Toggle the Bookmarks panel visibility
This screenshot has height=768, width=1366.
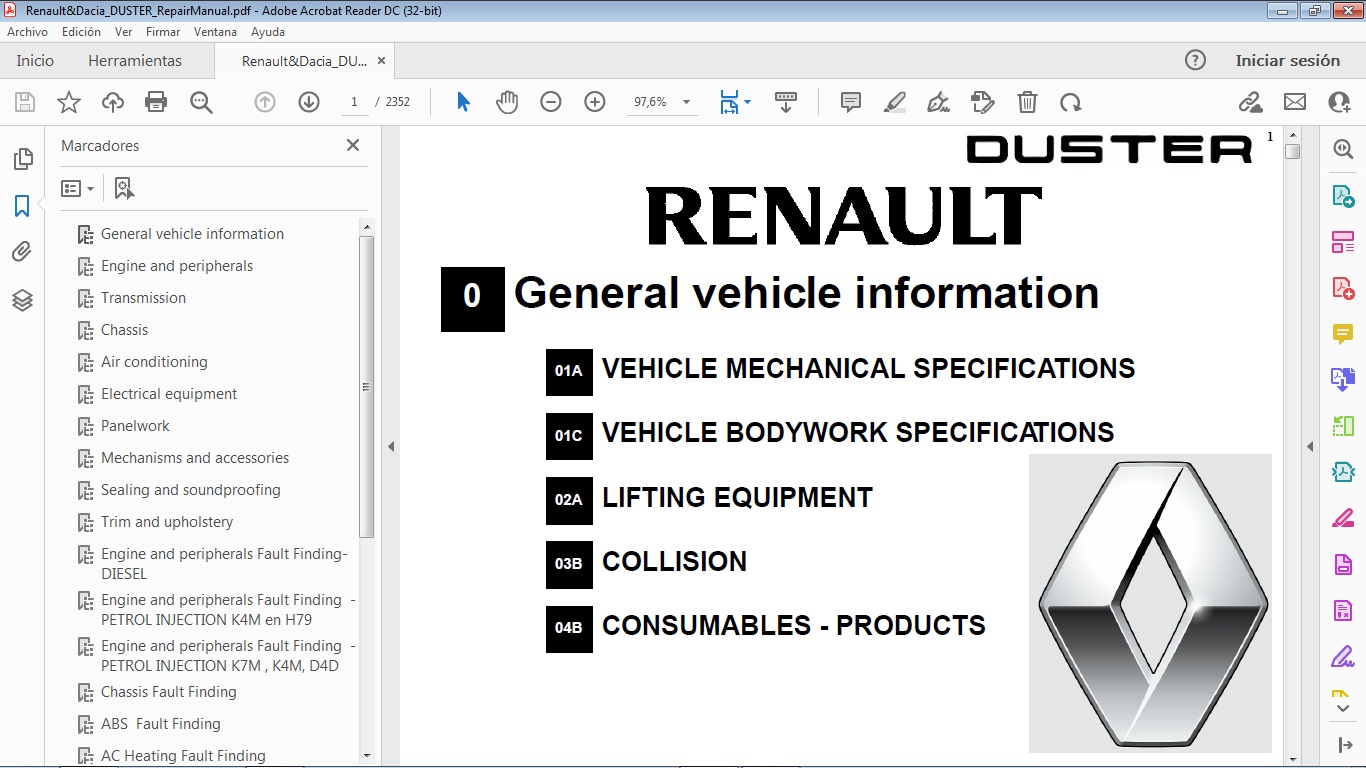[23, 206]
